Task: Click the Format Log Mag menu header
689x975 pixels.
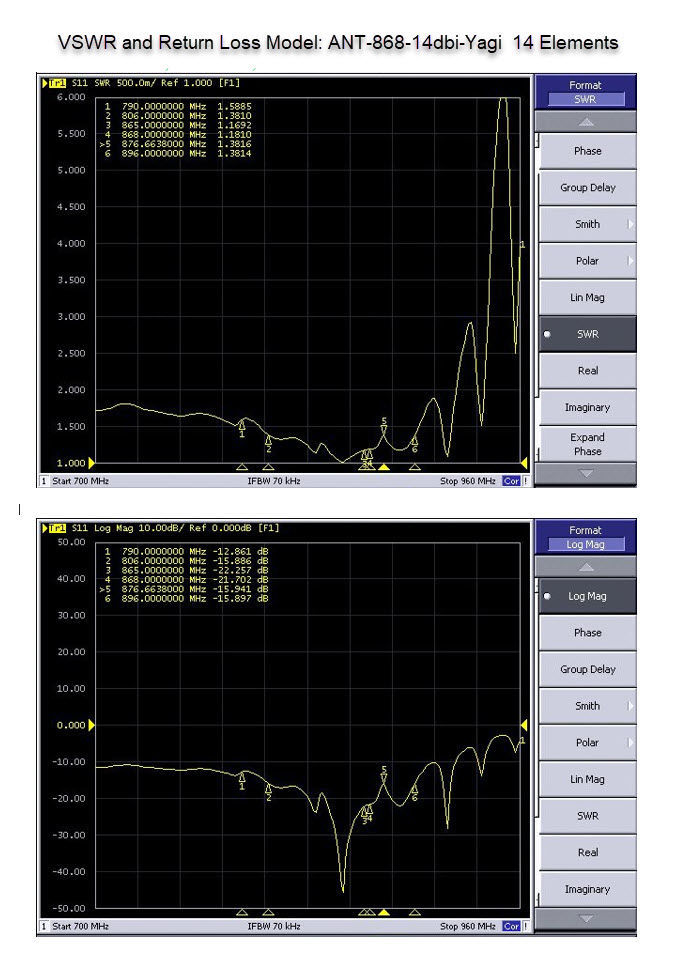Action: tap(586, 537)
